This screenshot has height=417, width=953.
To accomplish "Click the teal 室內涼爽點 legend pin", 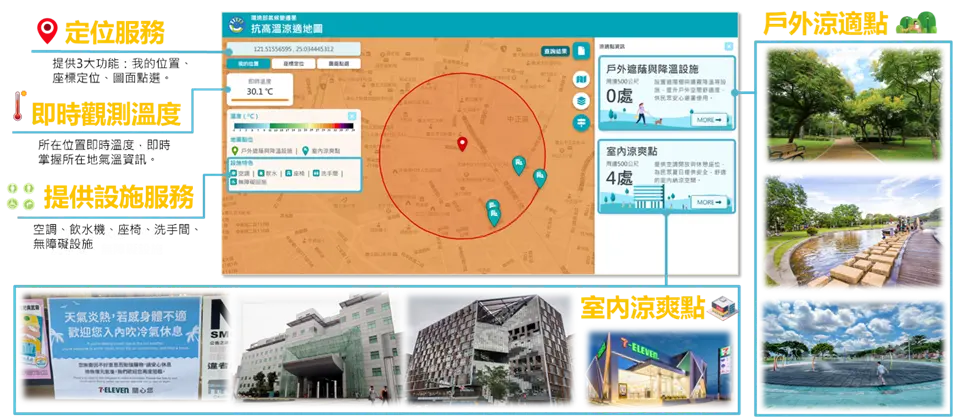I will [304, 150].
